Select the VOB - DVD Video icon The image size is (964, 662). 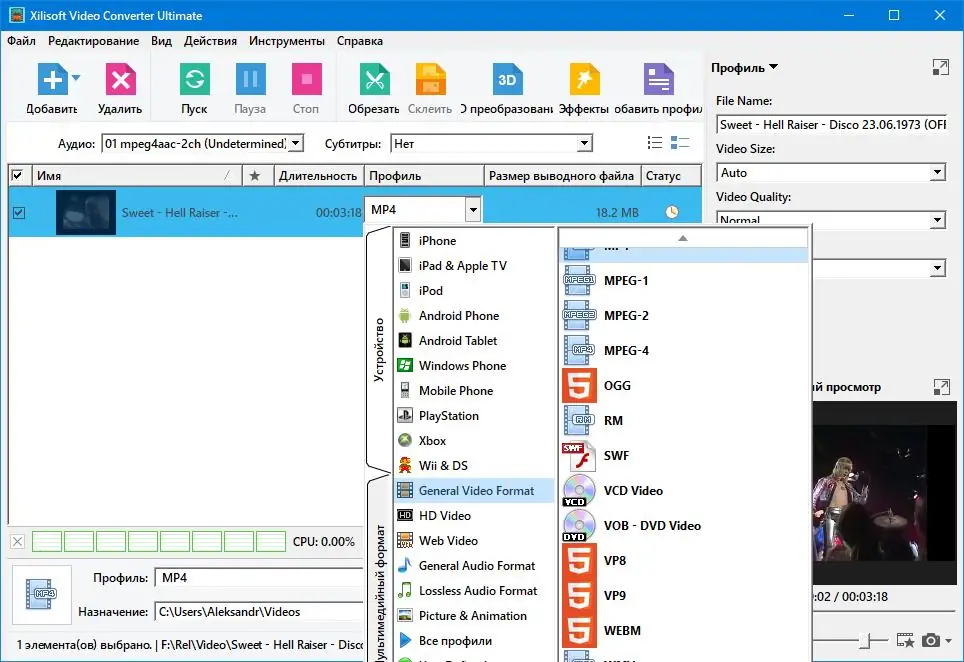point(579,526)
